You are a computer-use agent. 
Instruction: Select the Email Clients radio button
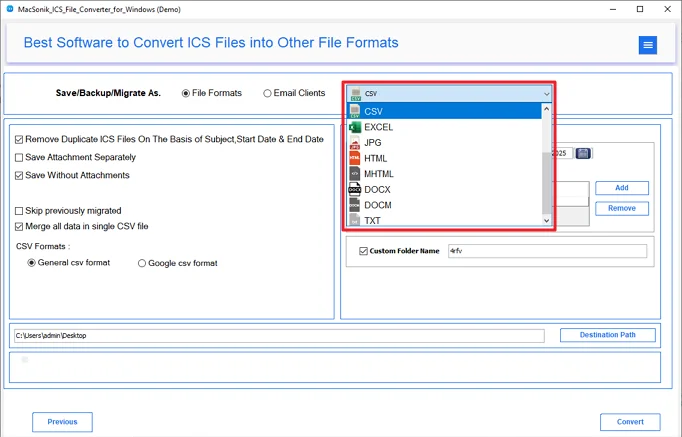point(267,93)
